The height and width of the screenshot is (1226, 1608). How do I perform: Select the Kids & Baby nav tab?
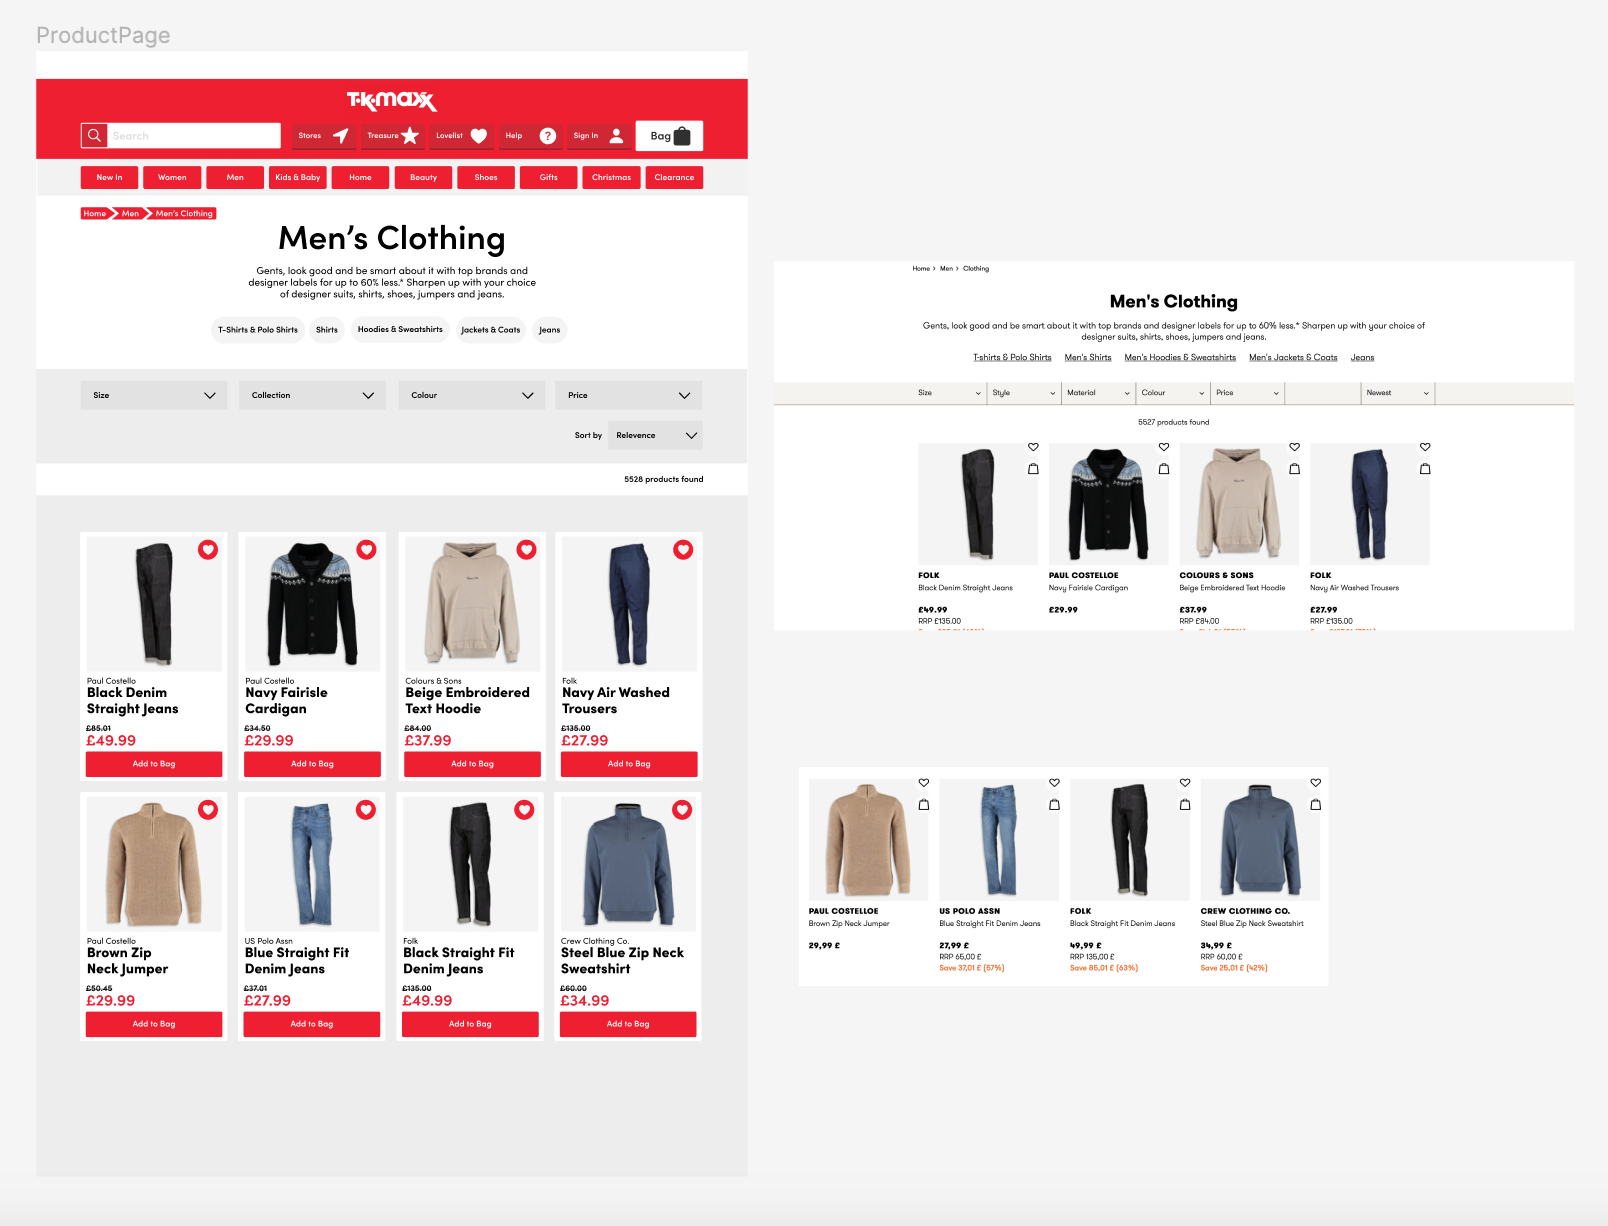tap(298, 177)
